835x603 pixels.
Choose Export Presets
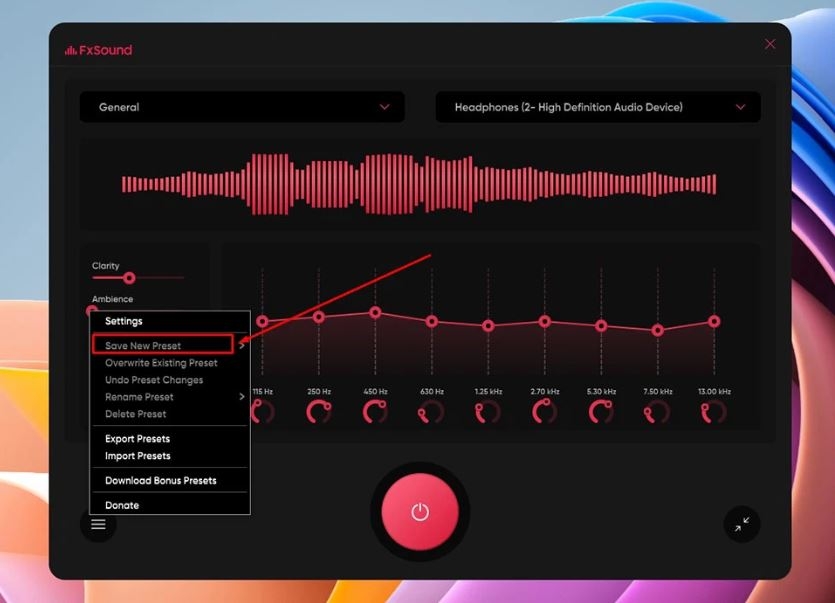point(137,438)
